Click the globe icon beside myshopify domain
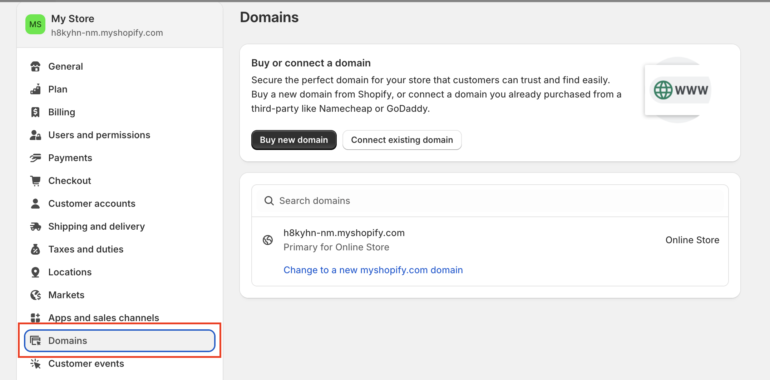Viewport: 770px width, 380px height. 268,240
